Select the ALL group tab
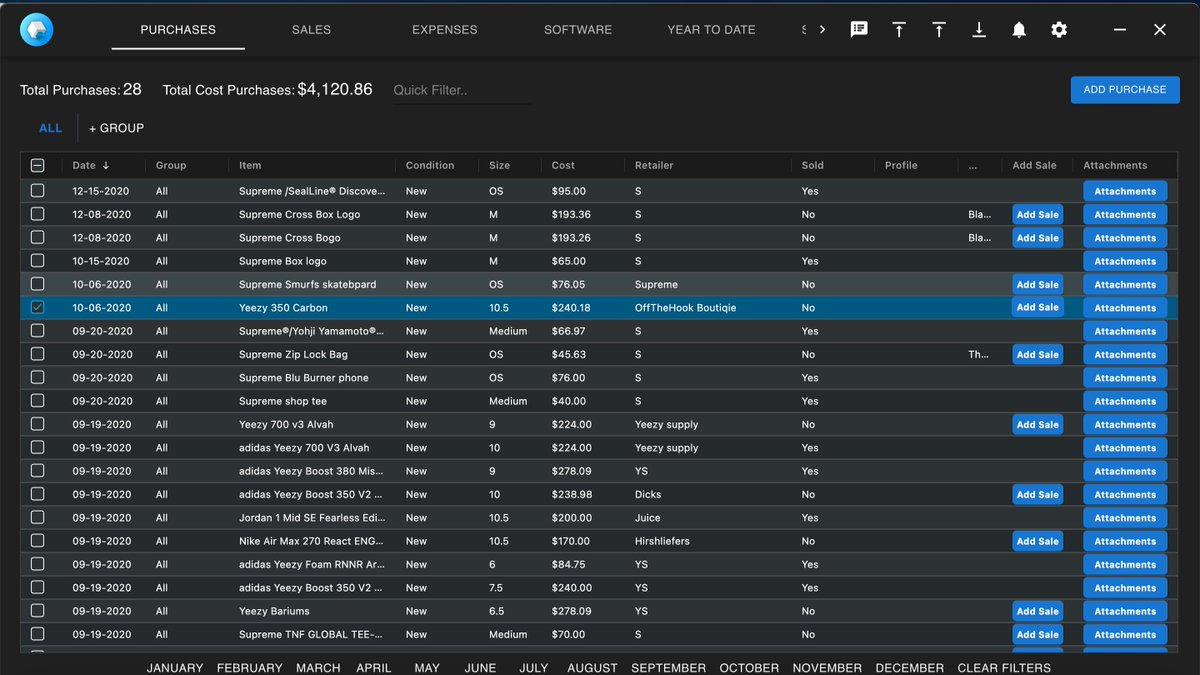The height and width of the screenshot is (675, 1200). click(x=50, y=128)
